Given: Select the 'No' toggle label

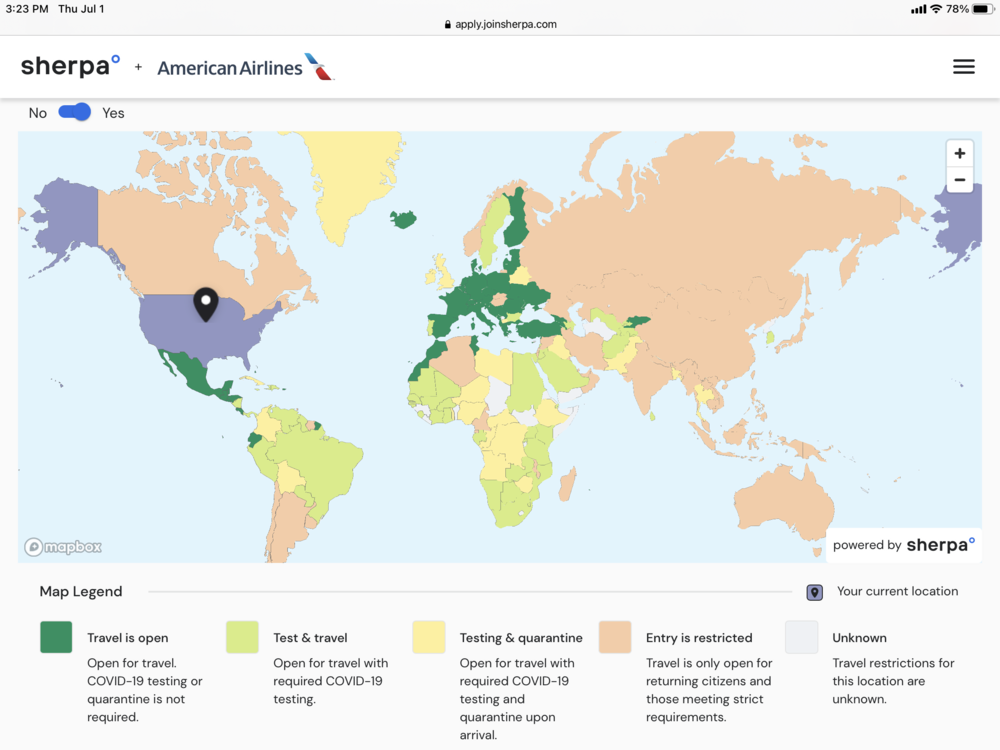Looking at the screenshot, I should [x=38, y=113].
